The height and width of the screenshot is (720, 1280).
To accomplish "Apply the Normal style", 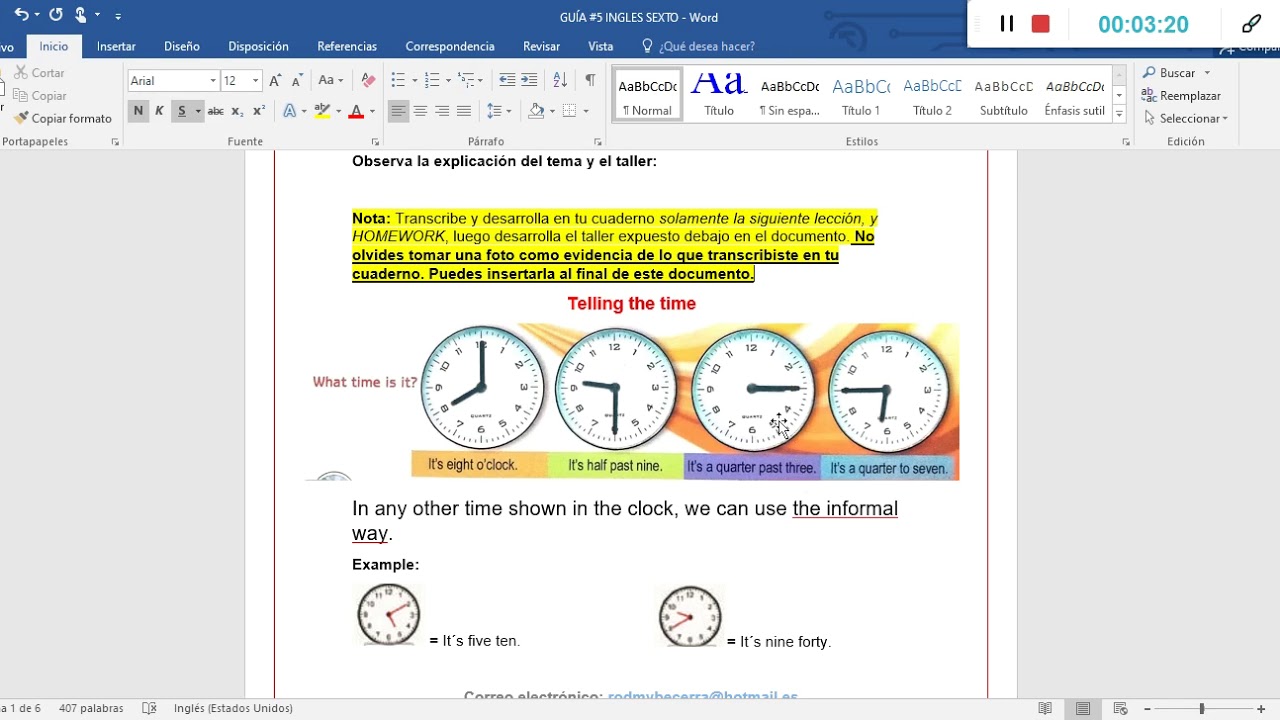I will (x=647, y=96).
